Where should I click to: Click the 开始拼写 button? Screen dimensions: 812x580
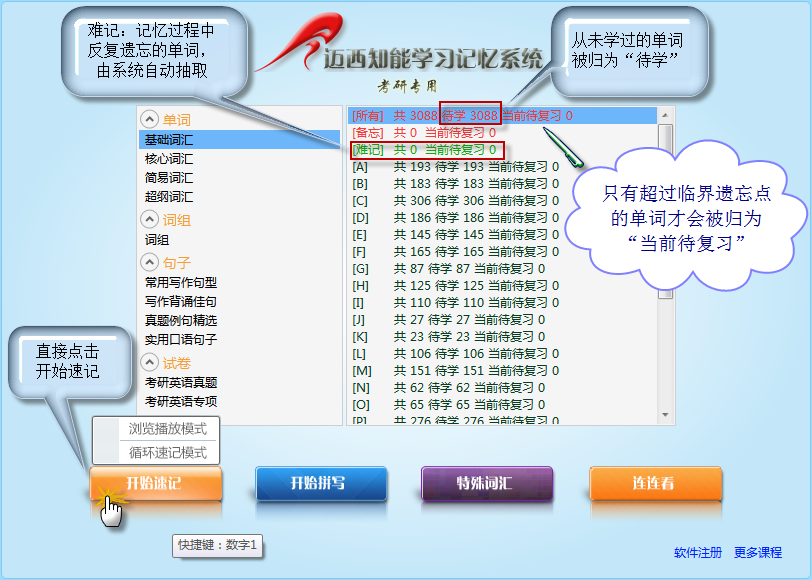point(321,483)
